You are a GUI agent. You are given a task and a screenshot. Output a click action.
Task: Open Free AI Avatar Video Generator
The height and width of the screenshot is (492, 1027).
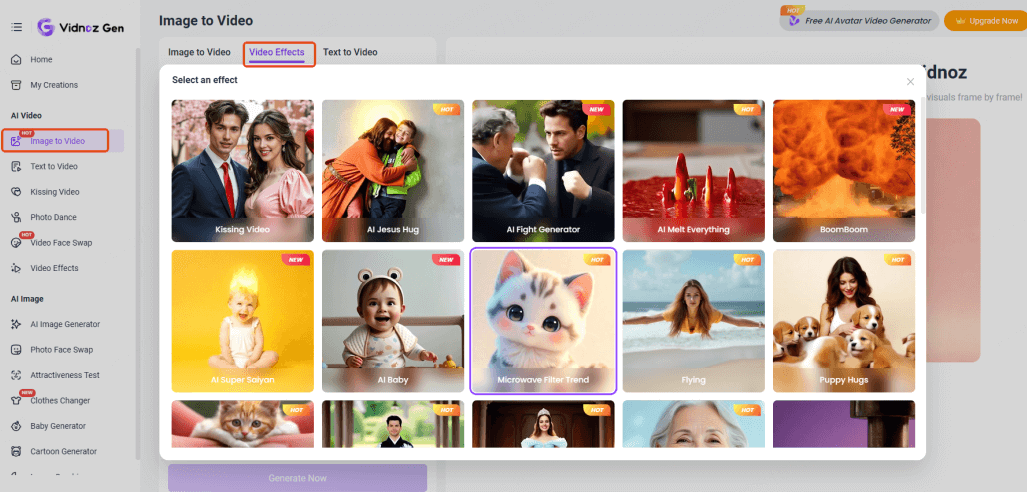859,21
